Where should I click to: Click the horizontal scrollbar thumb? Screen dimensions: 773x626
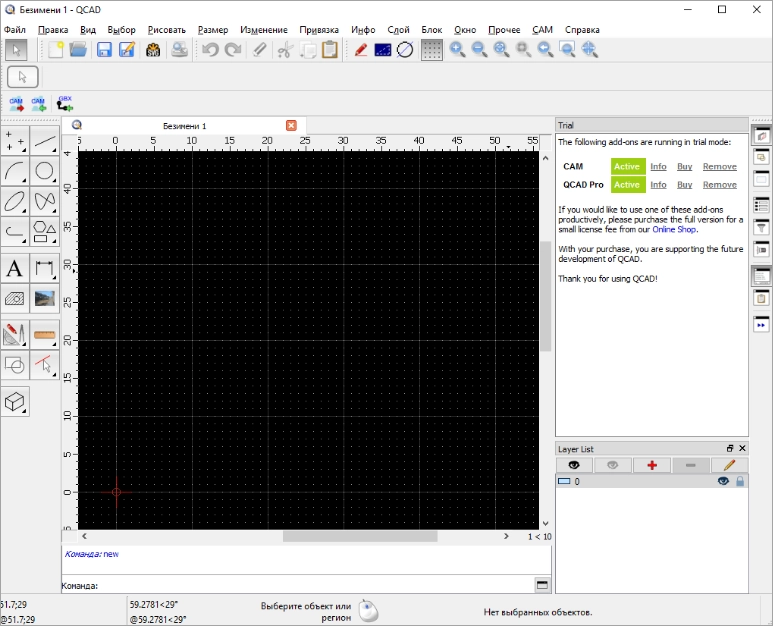coord(360,536)
